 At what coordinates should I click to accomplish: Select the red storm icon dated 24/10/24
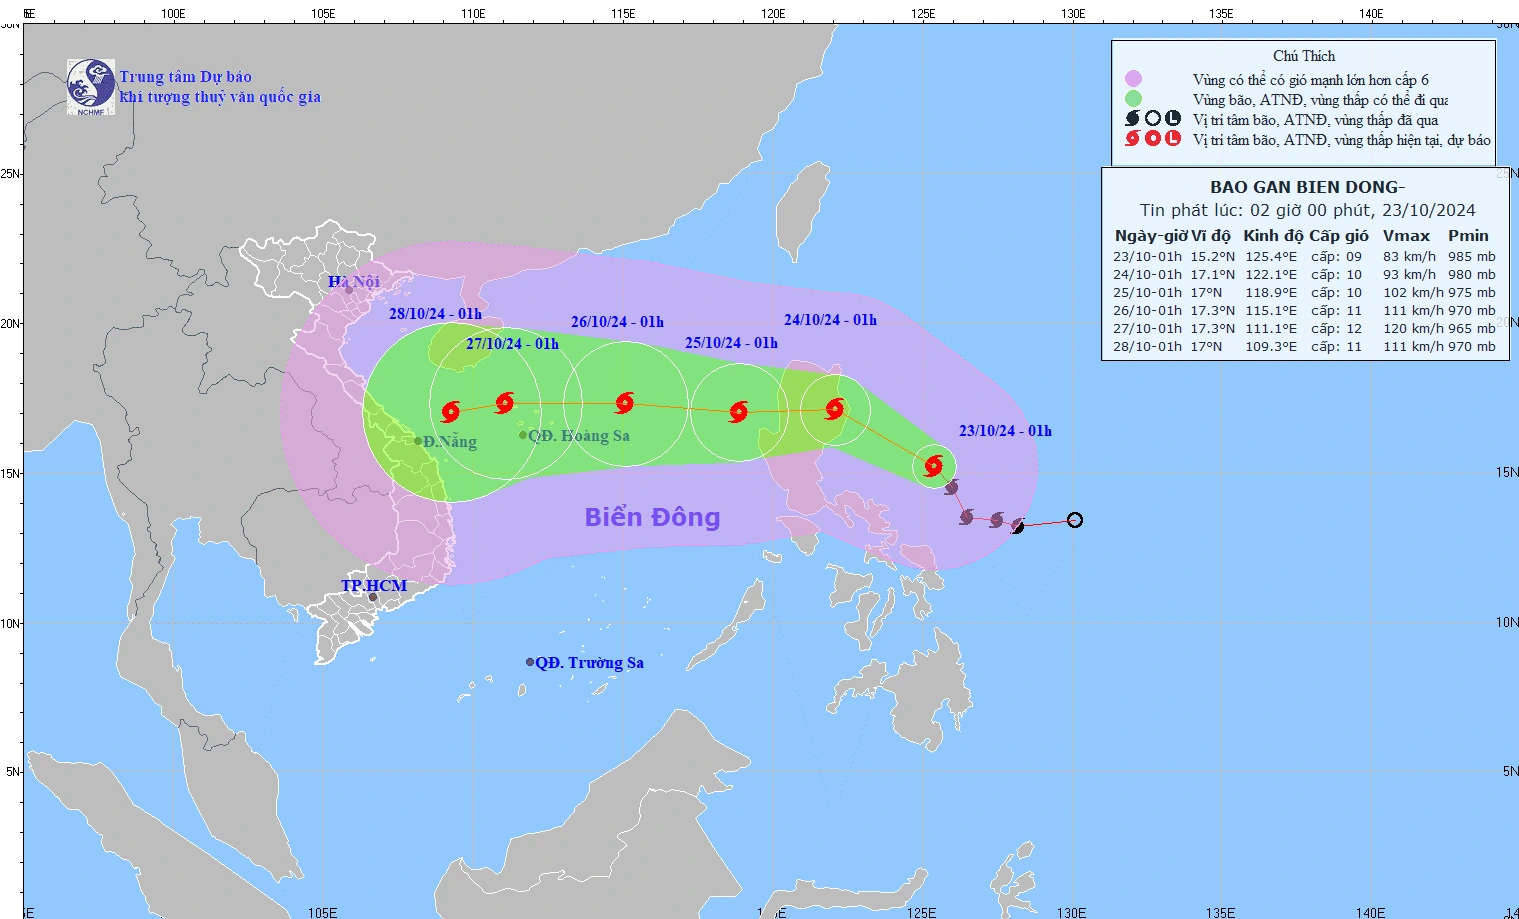click(x=835, y=408)
